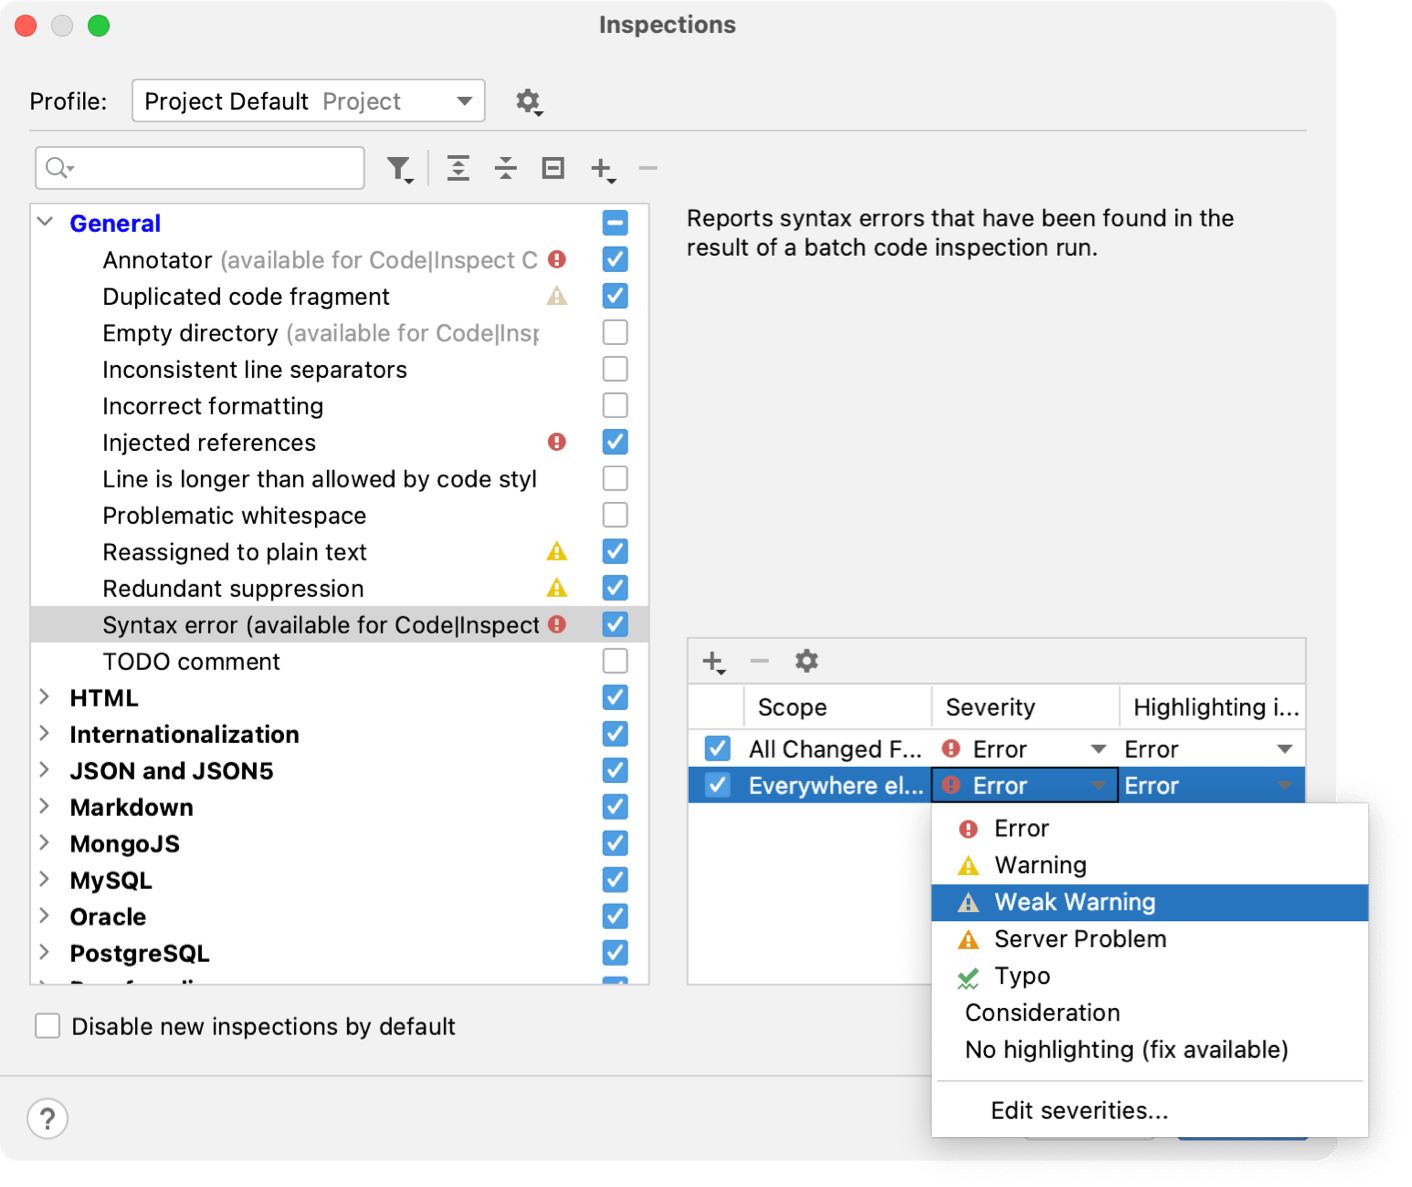Enable the Empty directory inspection
This screenshot has height=1187, width=1412.
click(615, 332)
